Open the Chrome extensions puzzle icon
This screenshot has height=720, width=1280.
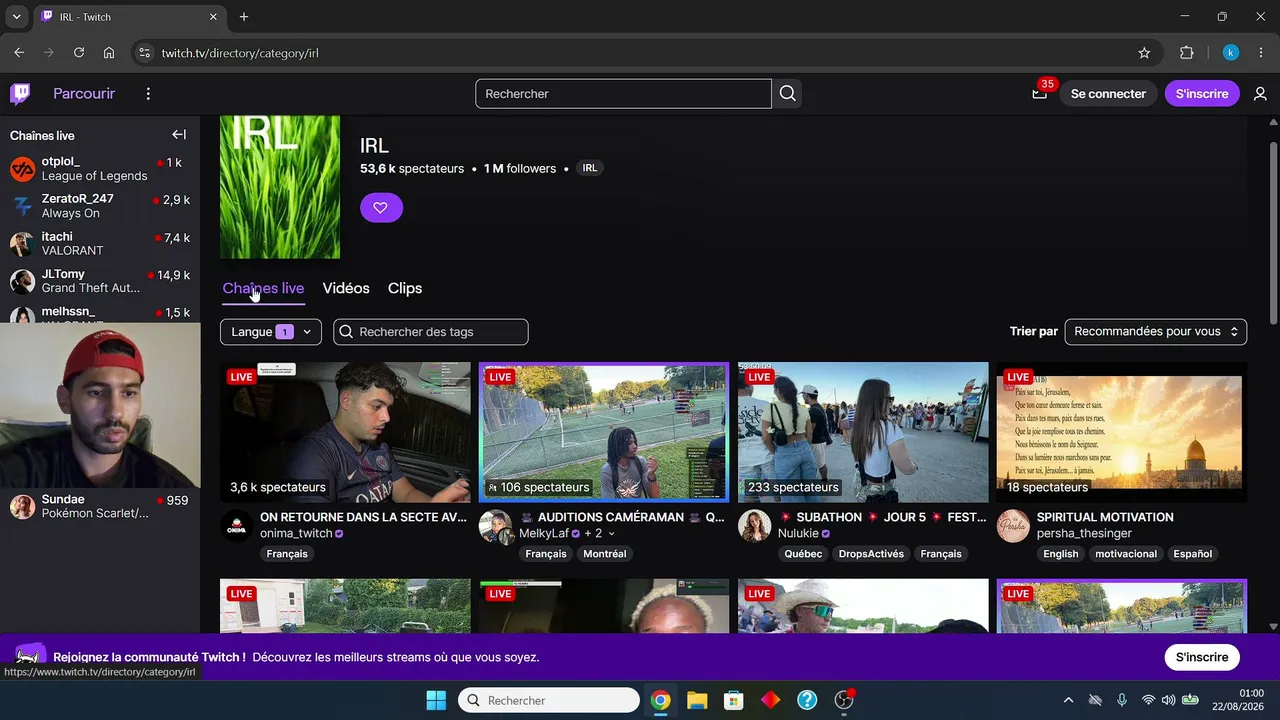1187,53
